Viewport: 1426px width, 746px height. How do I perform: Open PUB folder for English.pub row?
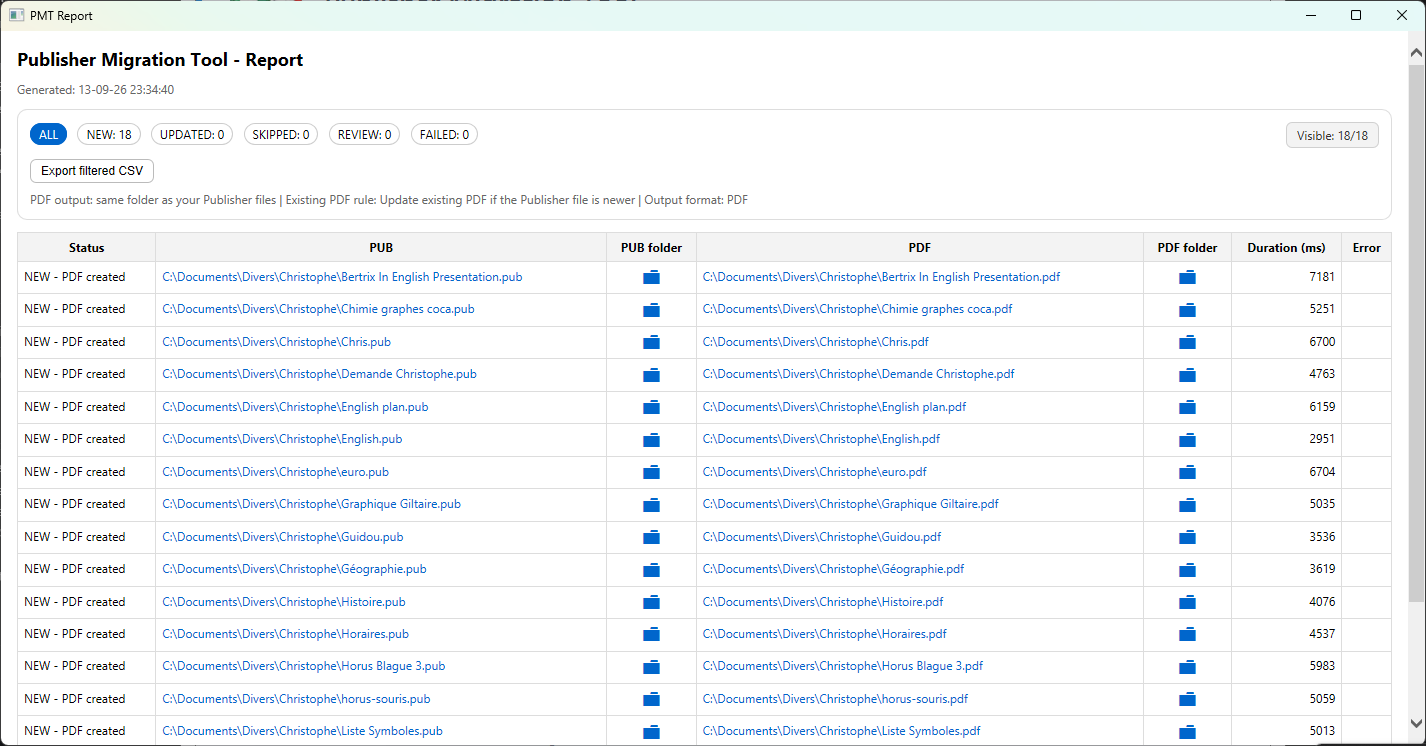(651, 440)
